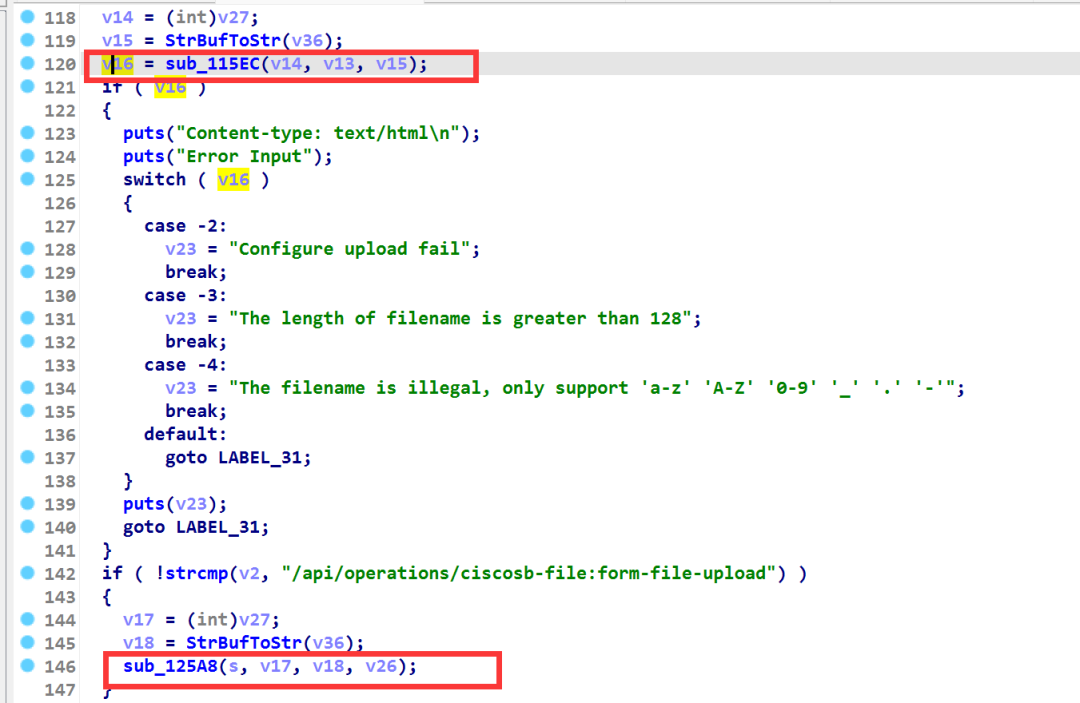Click LABEL_31 on line 140

point(217,527)
